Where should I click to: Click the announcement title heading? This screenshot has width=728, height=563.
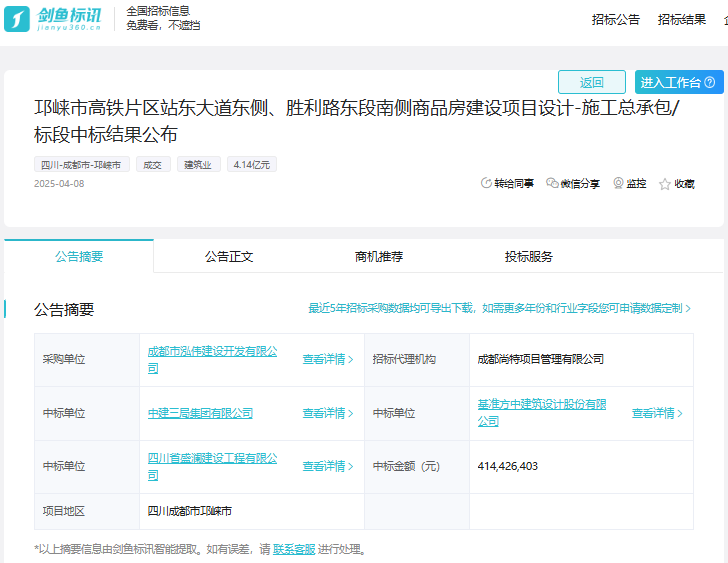[x=357, y=121]
